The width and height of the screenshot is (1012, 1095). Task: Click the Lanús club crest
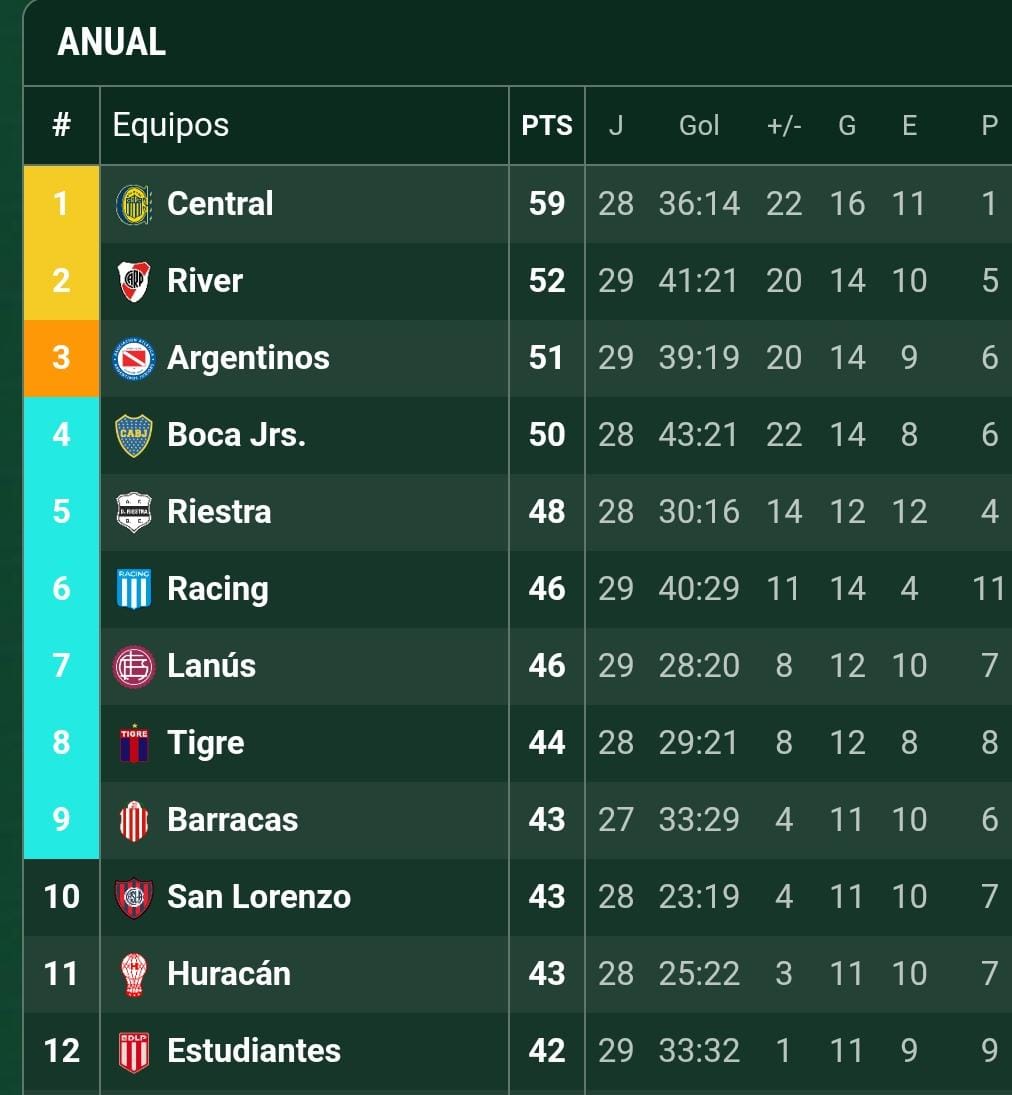click(133, 666)
